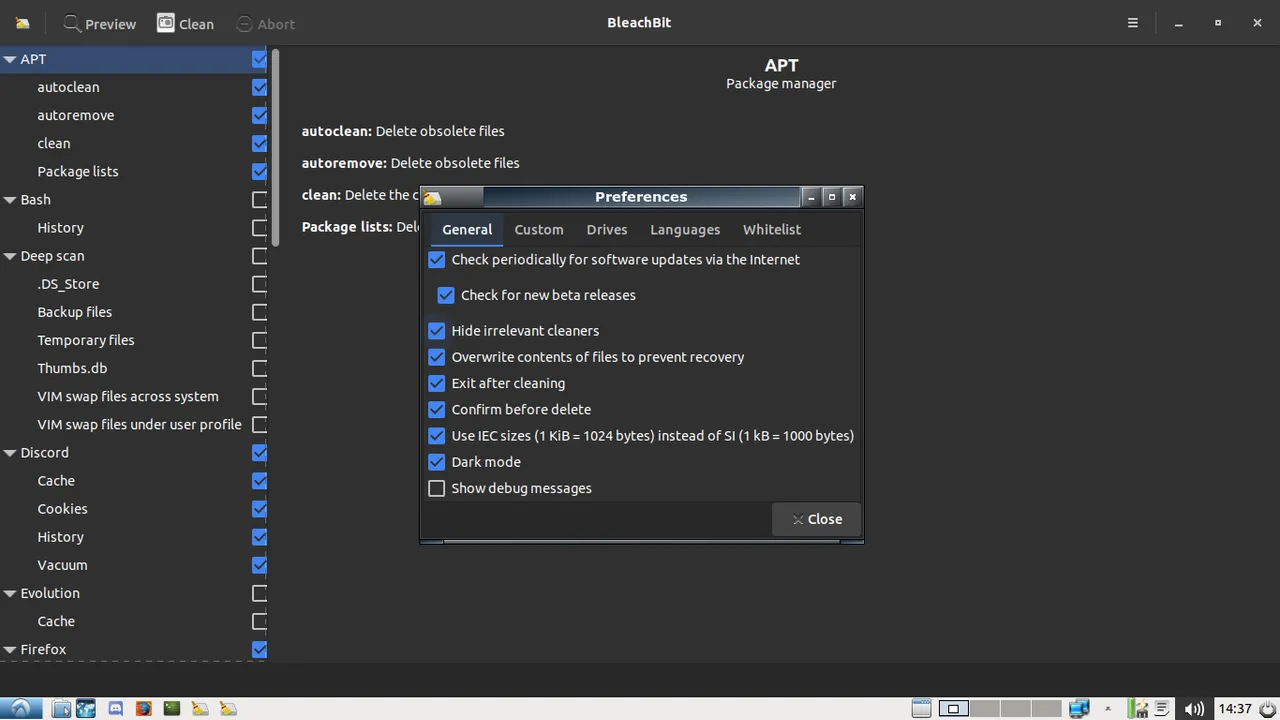Image resolution: width=1280 pixels, height=720 pixels.
Task: Open the Languages tab
Action: [685, 229]
